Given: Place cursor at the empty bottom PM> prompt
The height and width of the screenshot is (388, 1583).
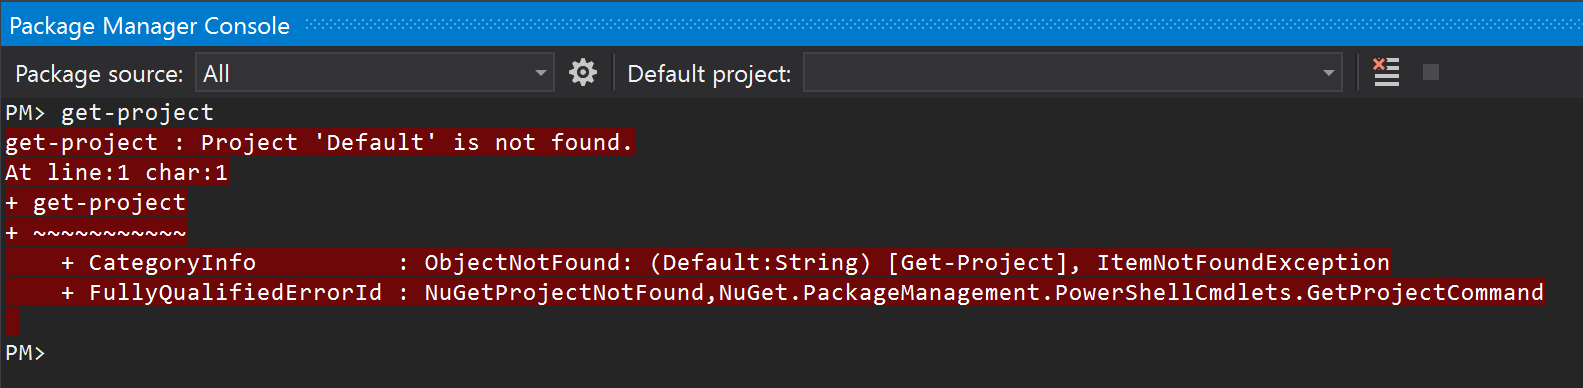Looking at the screenshot, I should pos(26,353).
